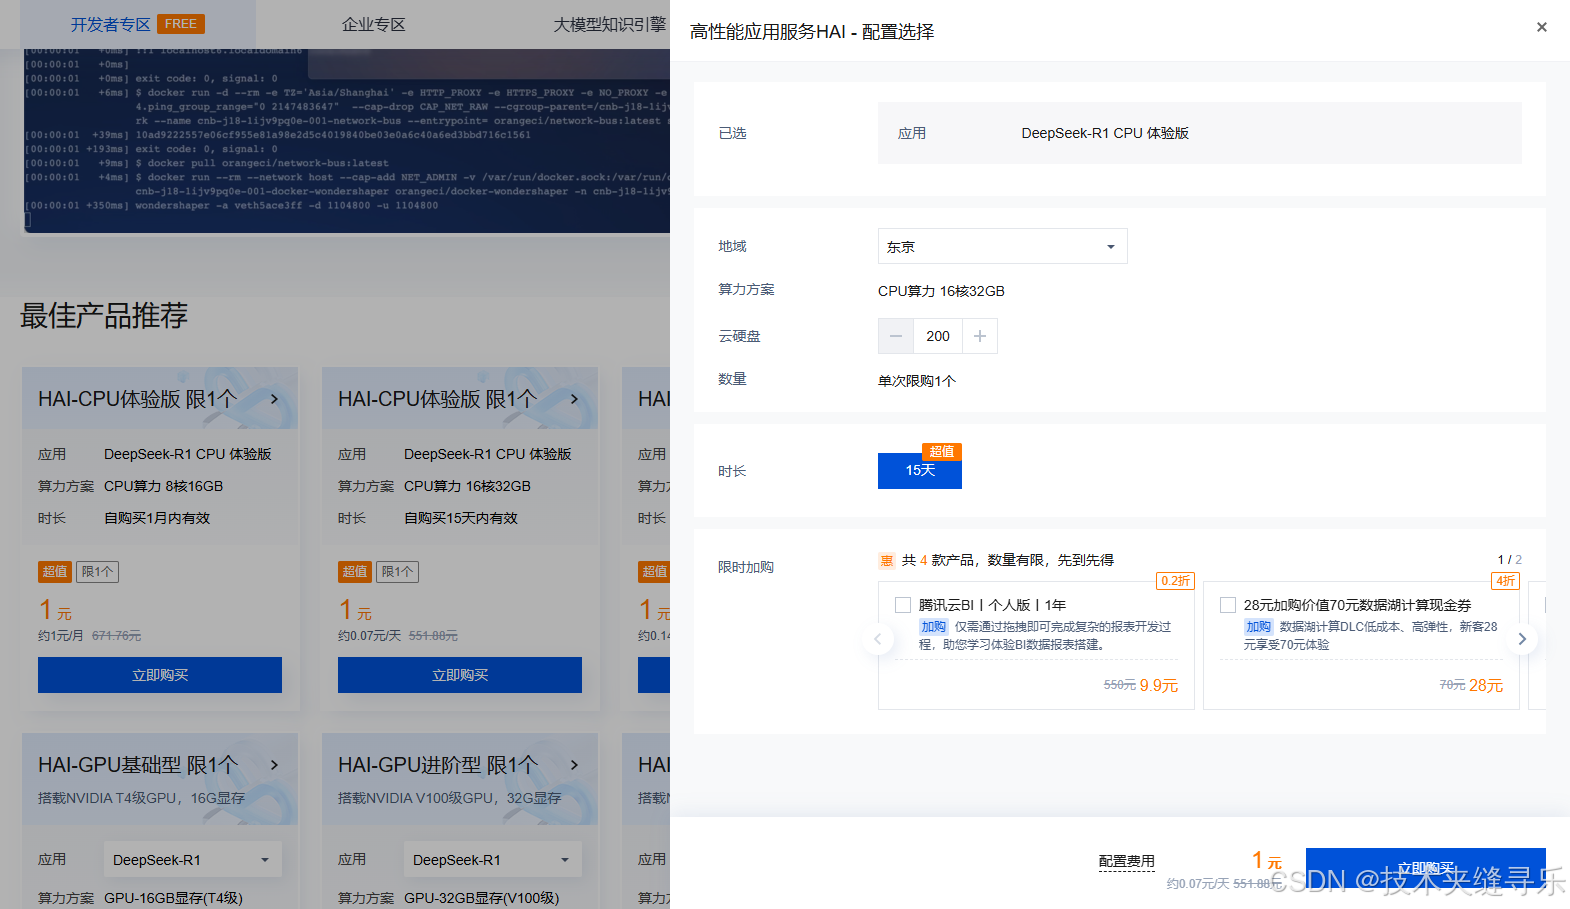Open HAI-GPU进阶型 card chevron
This screenshot has width=1570, height=909.
pyautogui.click(x=574, y=765)
